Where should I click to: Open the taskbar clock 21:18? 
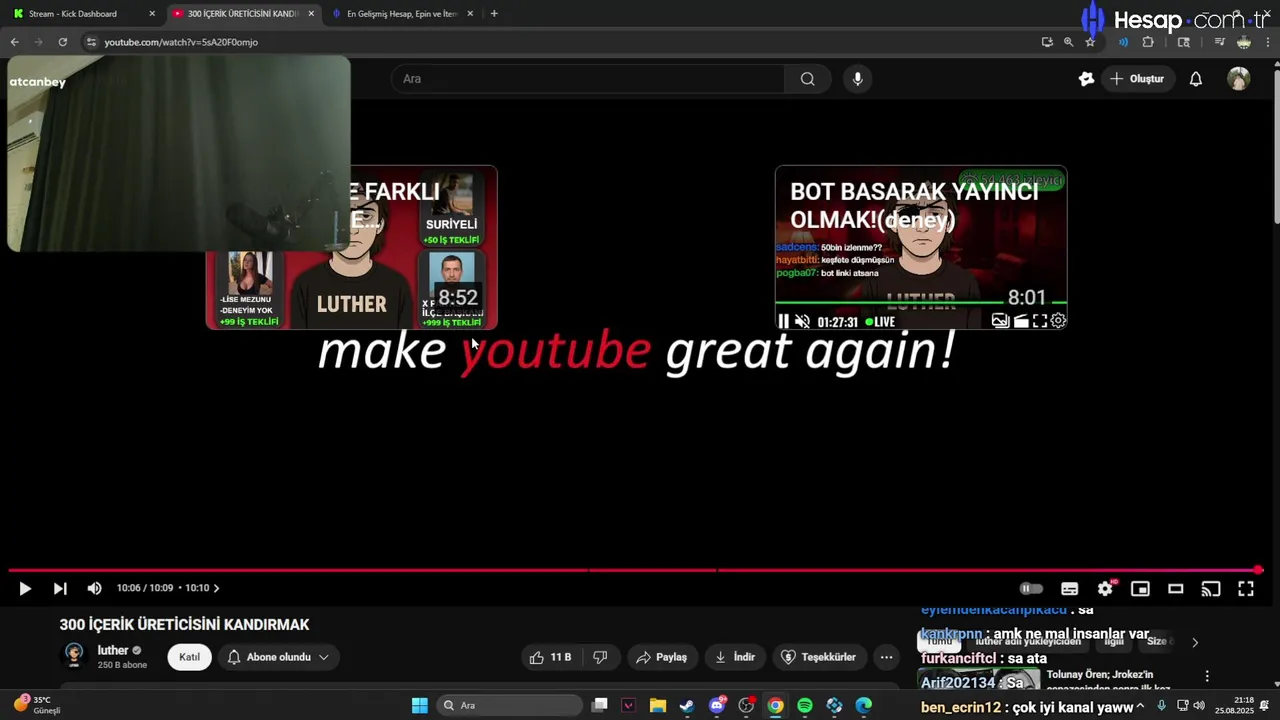click(1234, 705)
